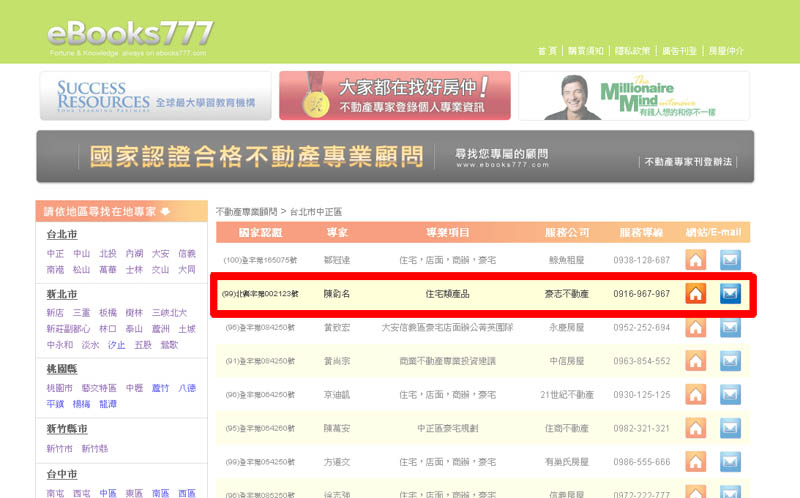
Task: Go to 首頁 in top navigation
Action: (x=547, y=51)
